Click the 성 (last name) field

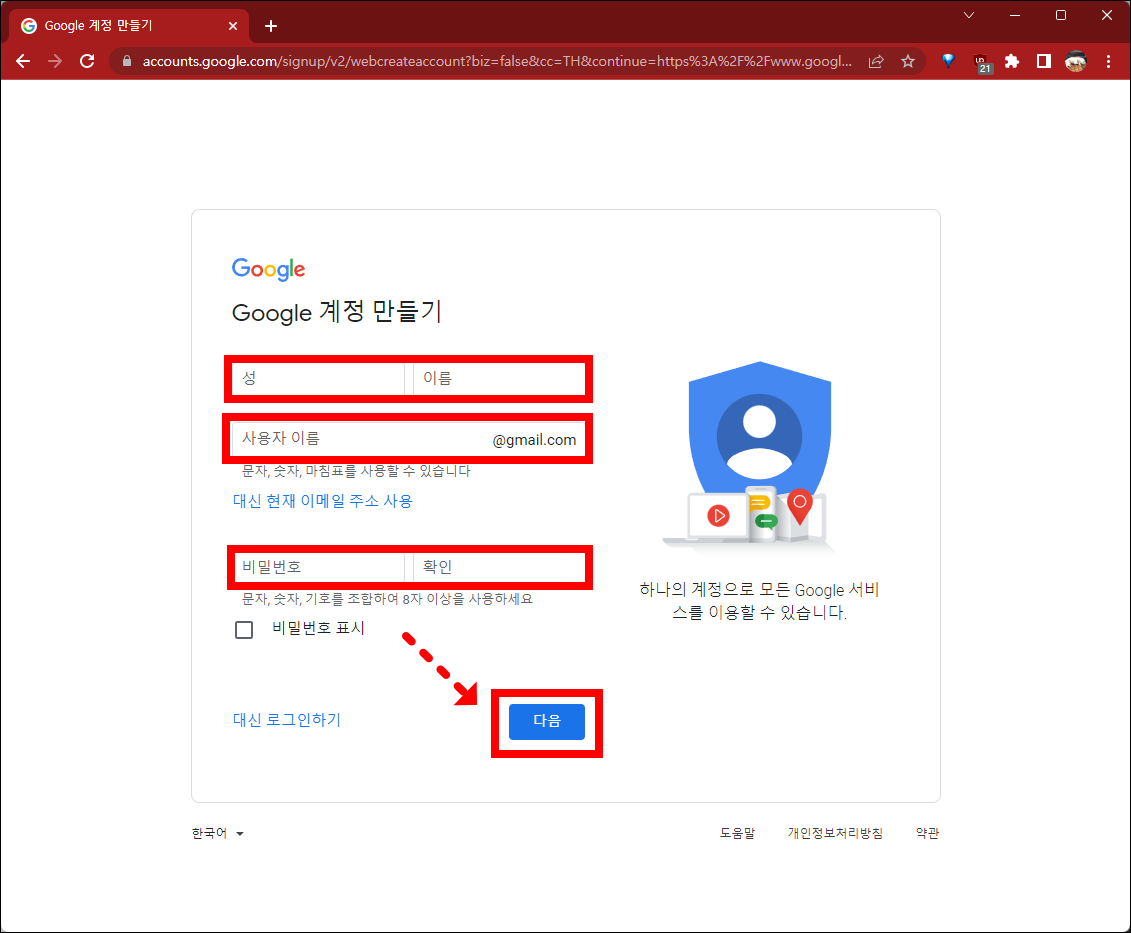(x=318, y=378)
